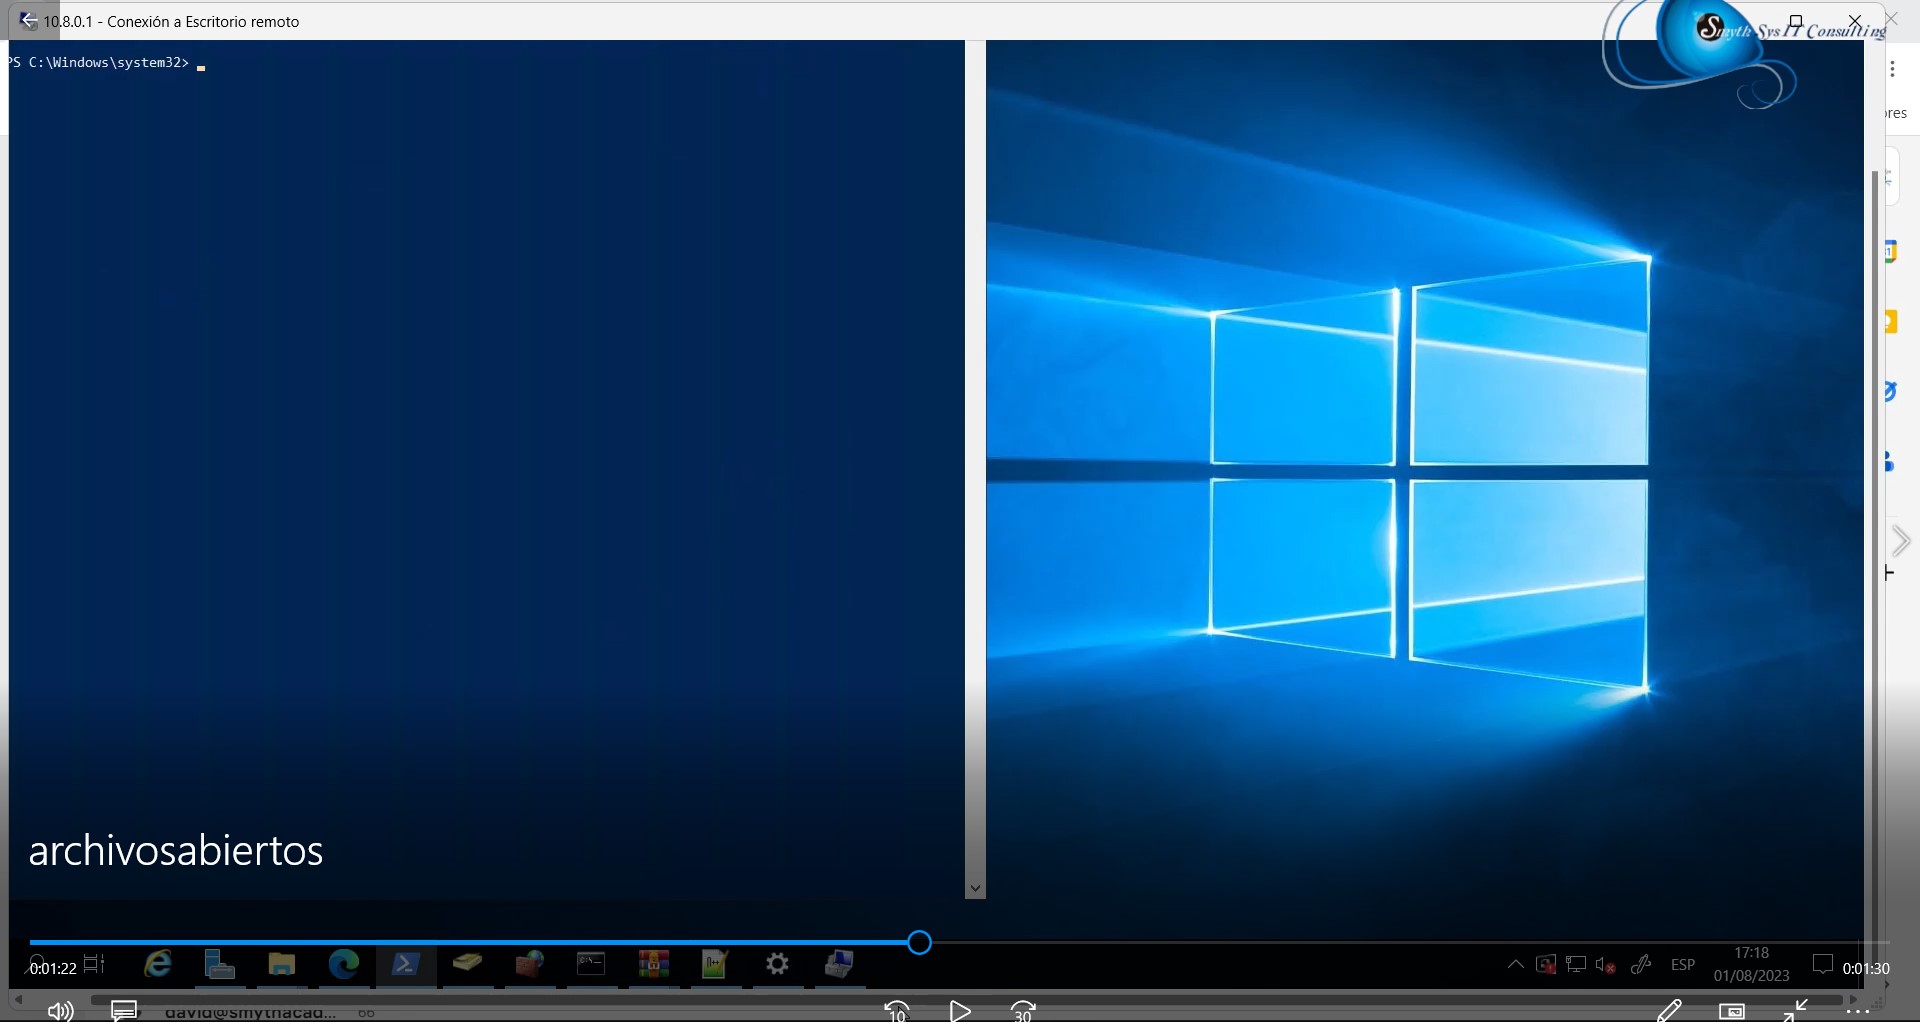Exit full screen mode
The image size is (1920, 1022).
coord(1796,1010)
